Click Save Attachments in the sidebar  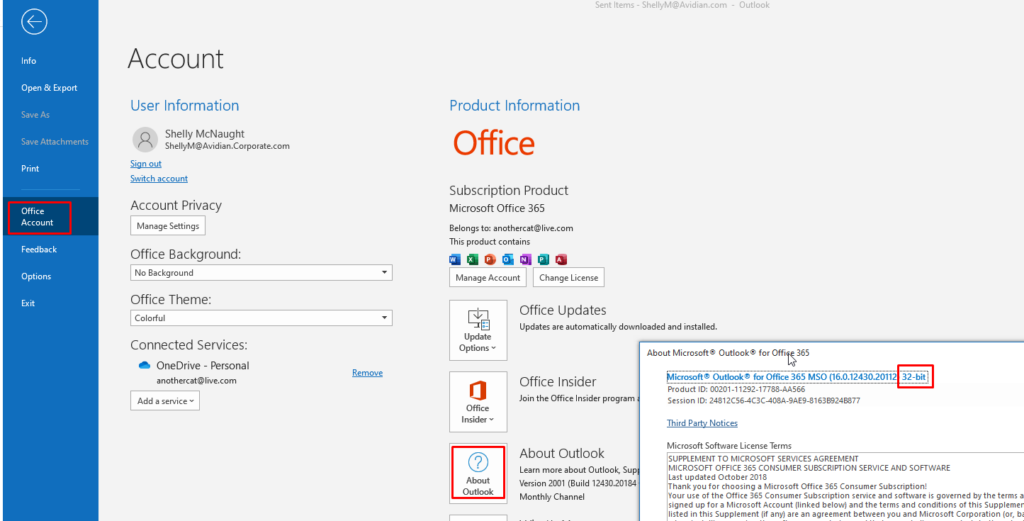point(55,142)
